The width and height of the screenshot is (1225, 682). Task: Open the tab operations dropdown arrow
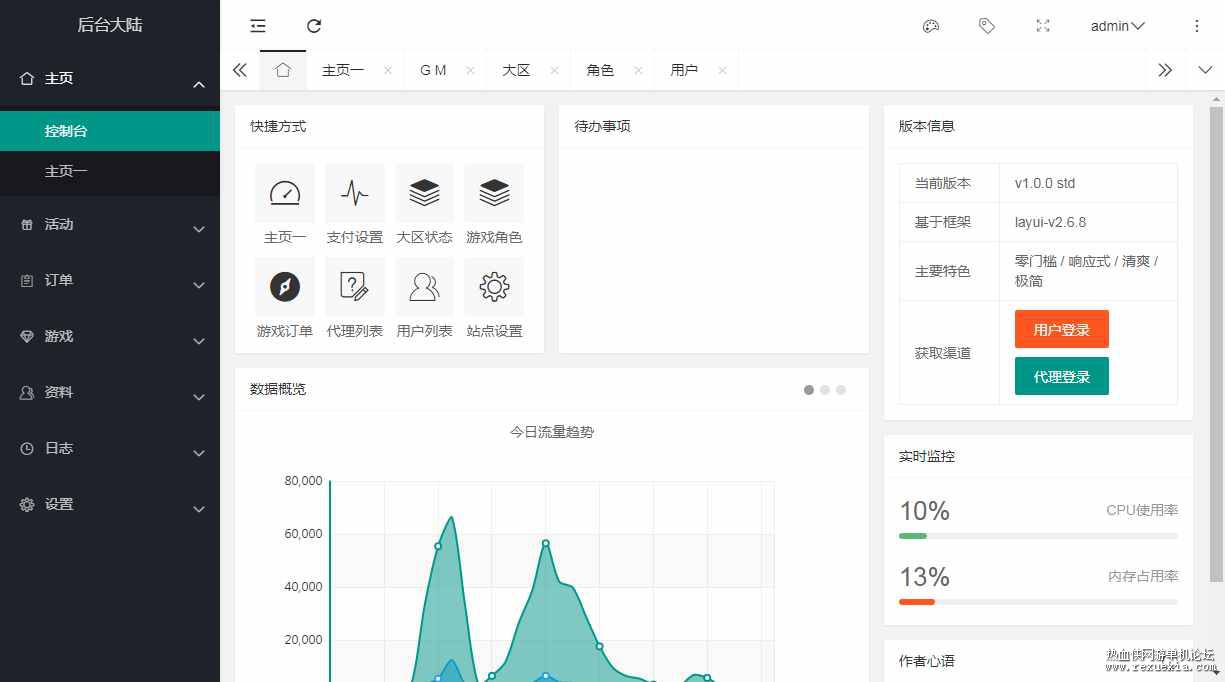pos(1205,70)
